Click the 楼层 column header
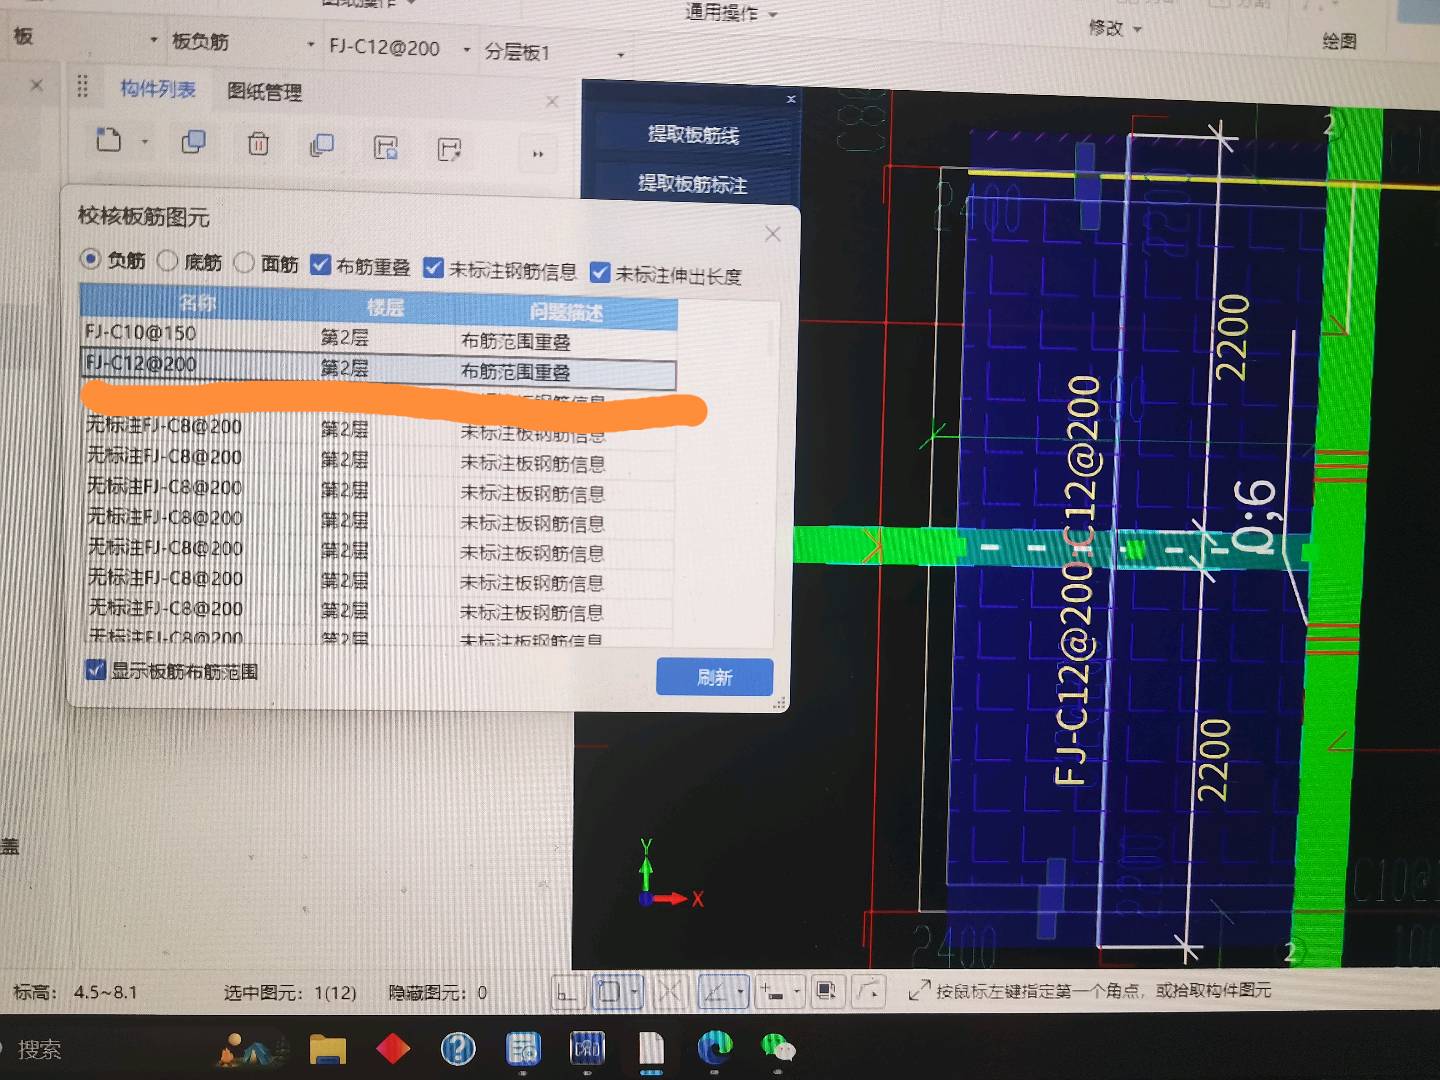This screenshot has height=1080, width=1440. 385,307
